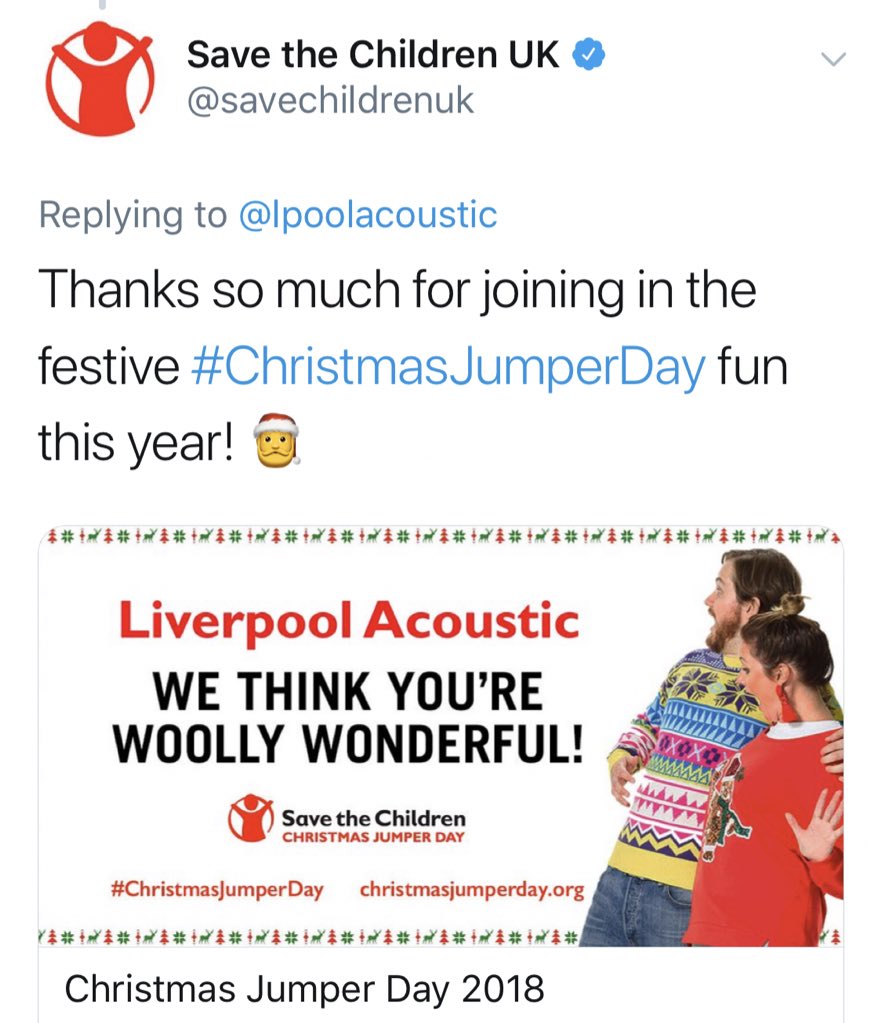The width and height of the screenshot is (870, 1023).
Task: Open the #ChristmasJumperDay hashtag in tweet
Action: point(449,366)
